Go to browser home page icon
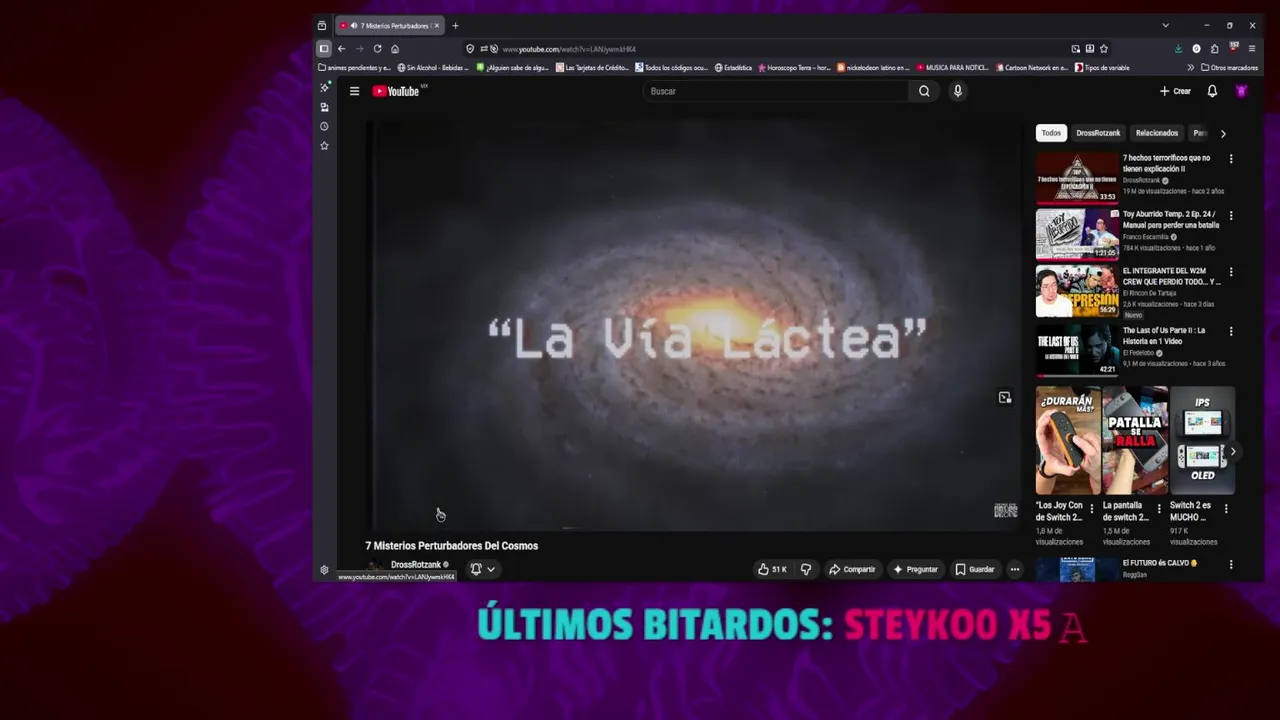This screenshot has width=1280, height=720. click(395, 49)
